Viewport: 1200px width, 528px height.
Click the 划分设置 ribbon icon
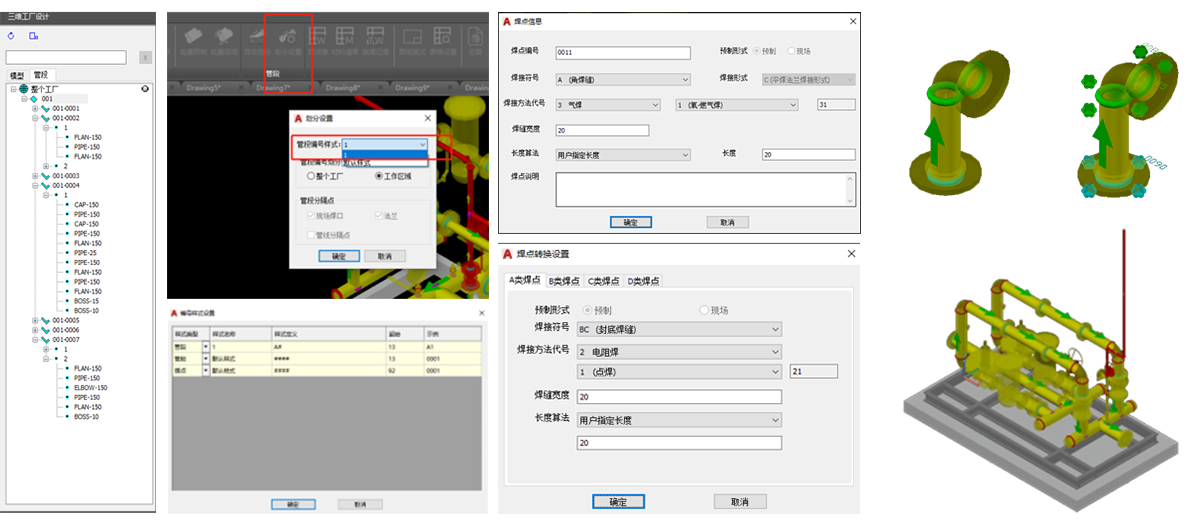click(289, 39)
